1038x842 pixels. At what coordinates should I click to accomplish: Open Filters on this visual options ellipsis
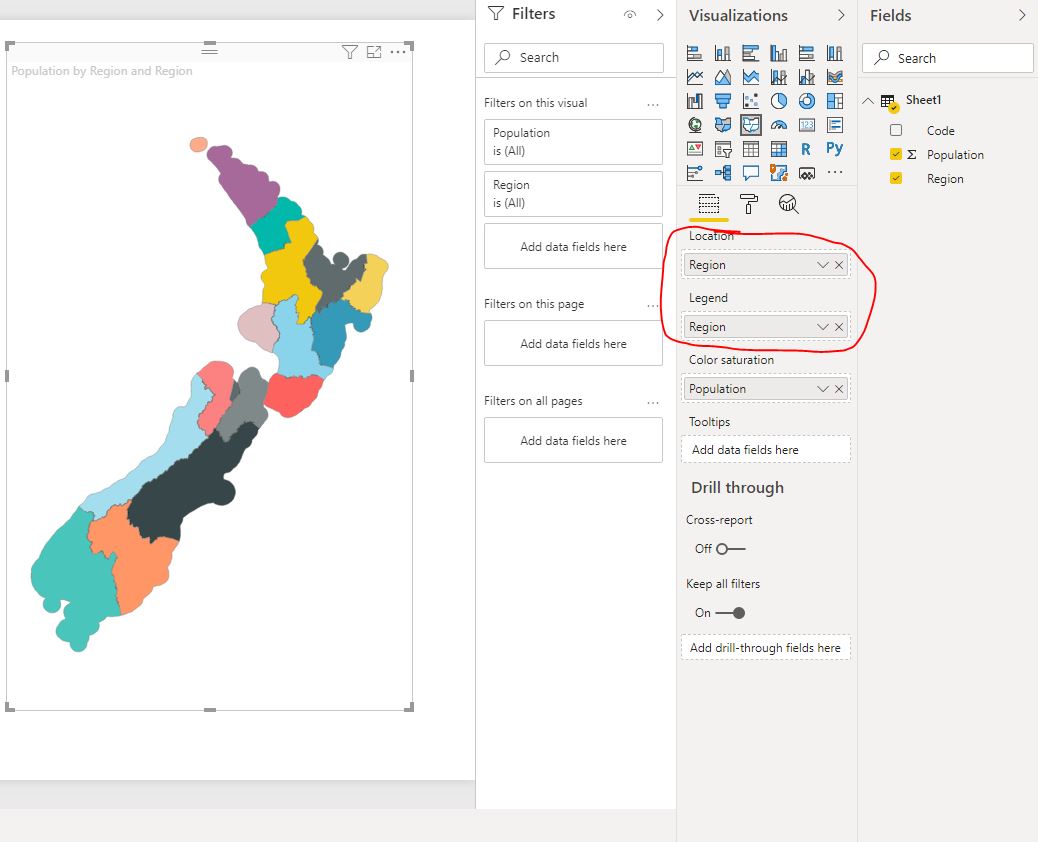[653, 105]
